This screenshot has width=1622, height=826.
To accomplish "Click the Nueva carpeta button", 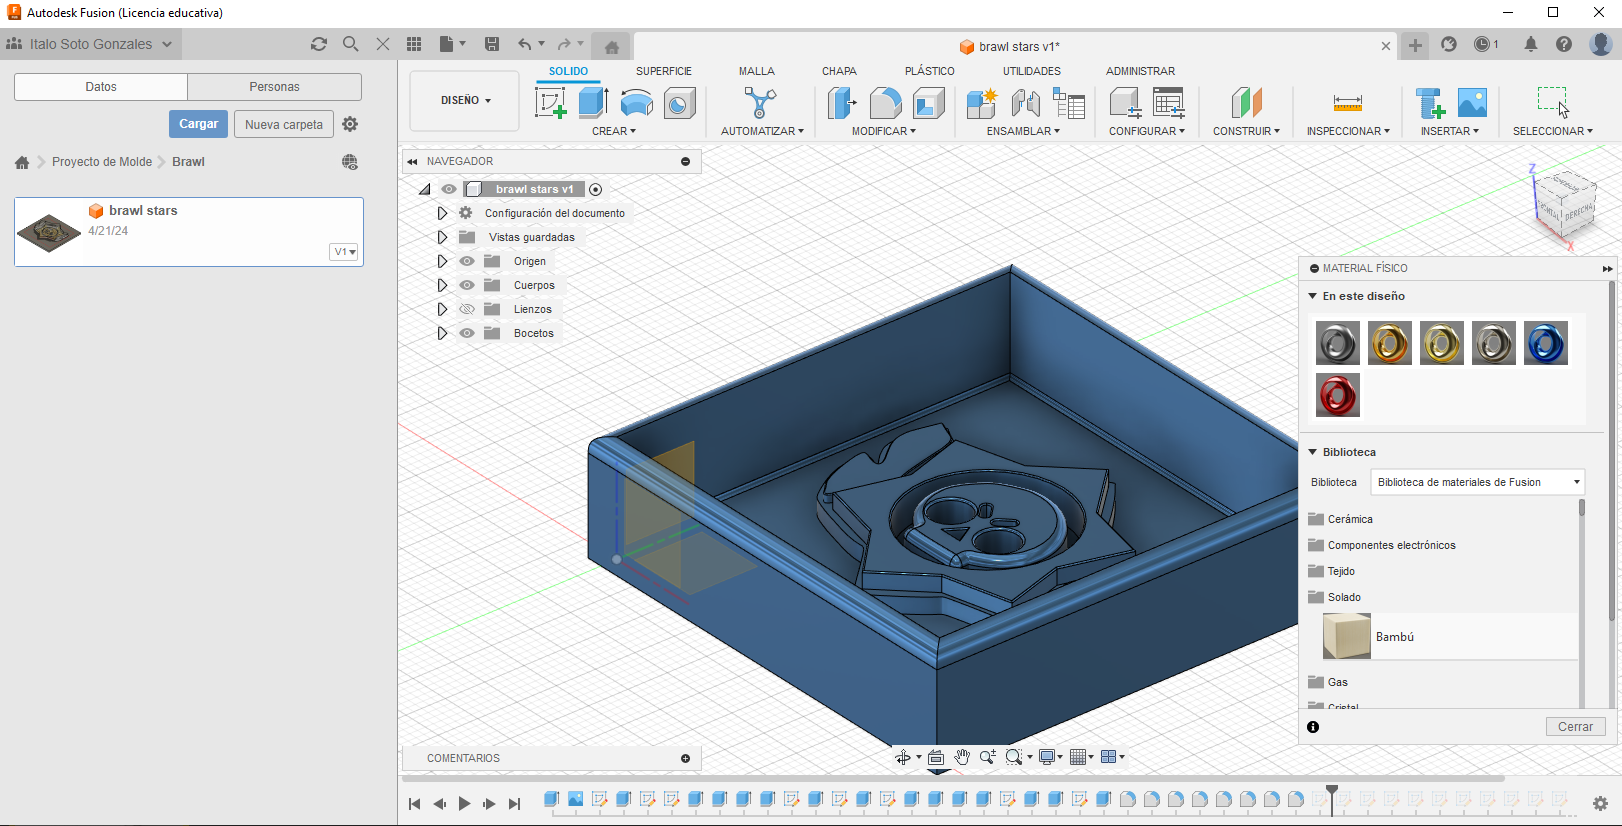I will coord(284,124).
